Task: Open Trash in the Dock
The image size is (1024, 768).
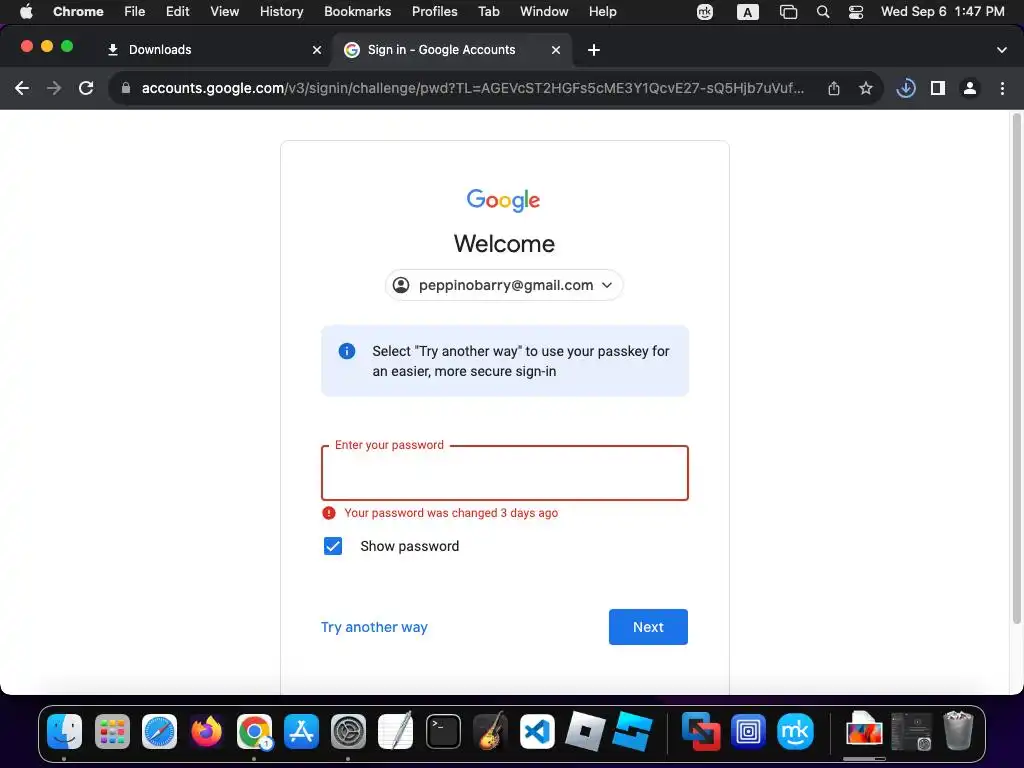Action: click(x=958, y=731)
